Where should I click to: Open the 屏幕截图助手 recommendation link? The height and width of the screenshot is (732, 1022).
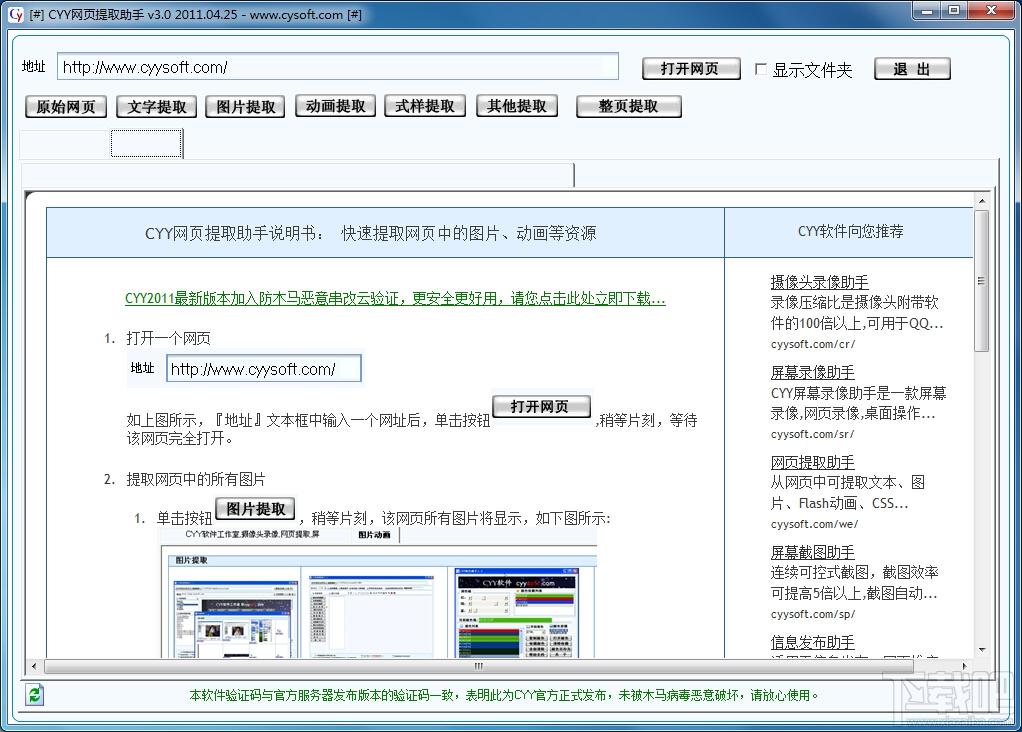812,551
